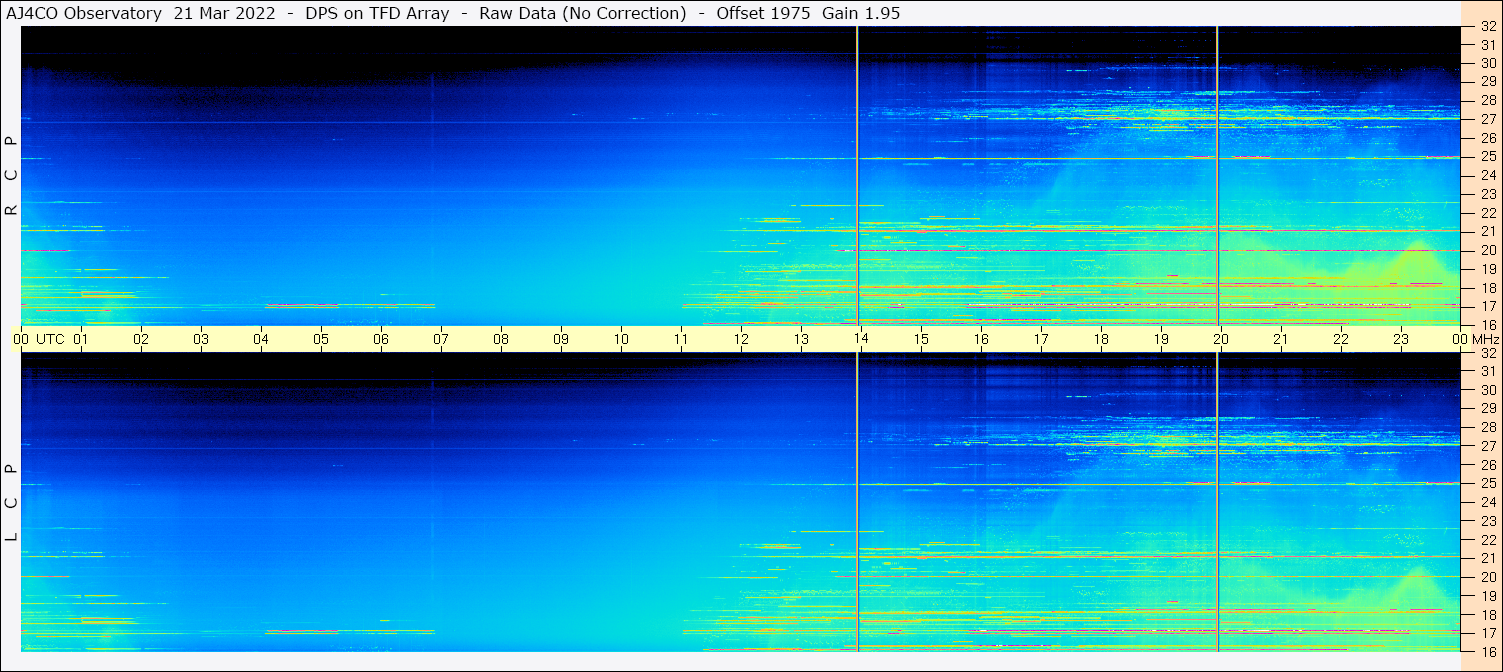
Task: Click hour label "21" on the horizontal time axis
Action: pyautogui.click(x=1281, y=339)
